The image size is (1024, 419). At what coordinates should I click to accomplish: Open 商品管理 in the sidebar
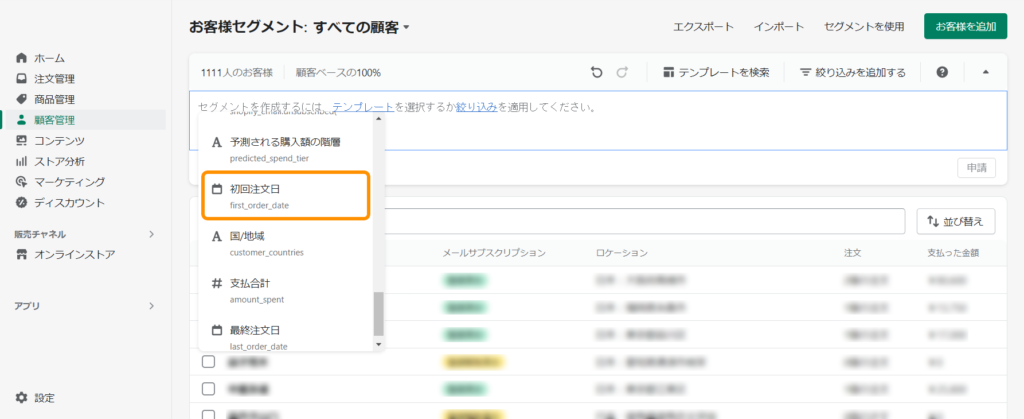pos(54,99)
